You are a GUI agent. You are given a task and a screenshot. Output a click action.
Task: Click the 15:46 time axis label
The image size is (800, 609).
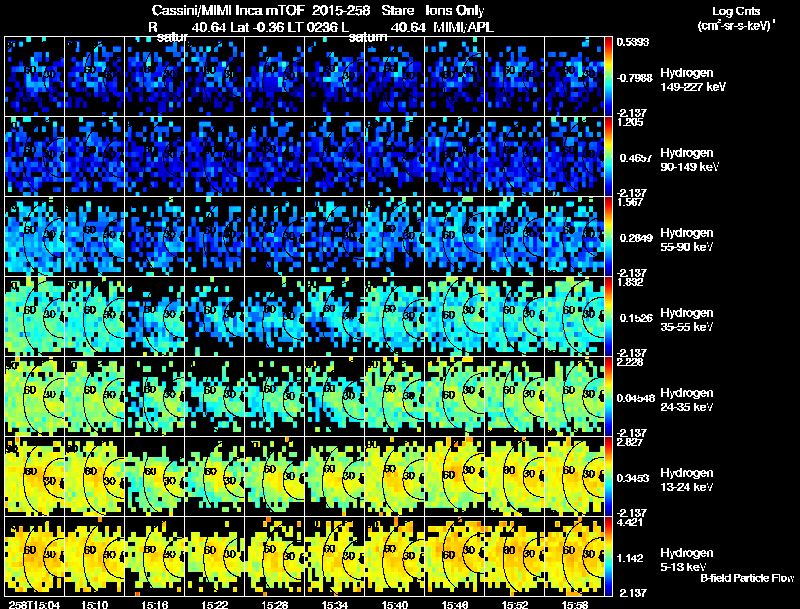pyautogui.click(x=455, y=604)
